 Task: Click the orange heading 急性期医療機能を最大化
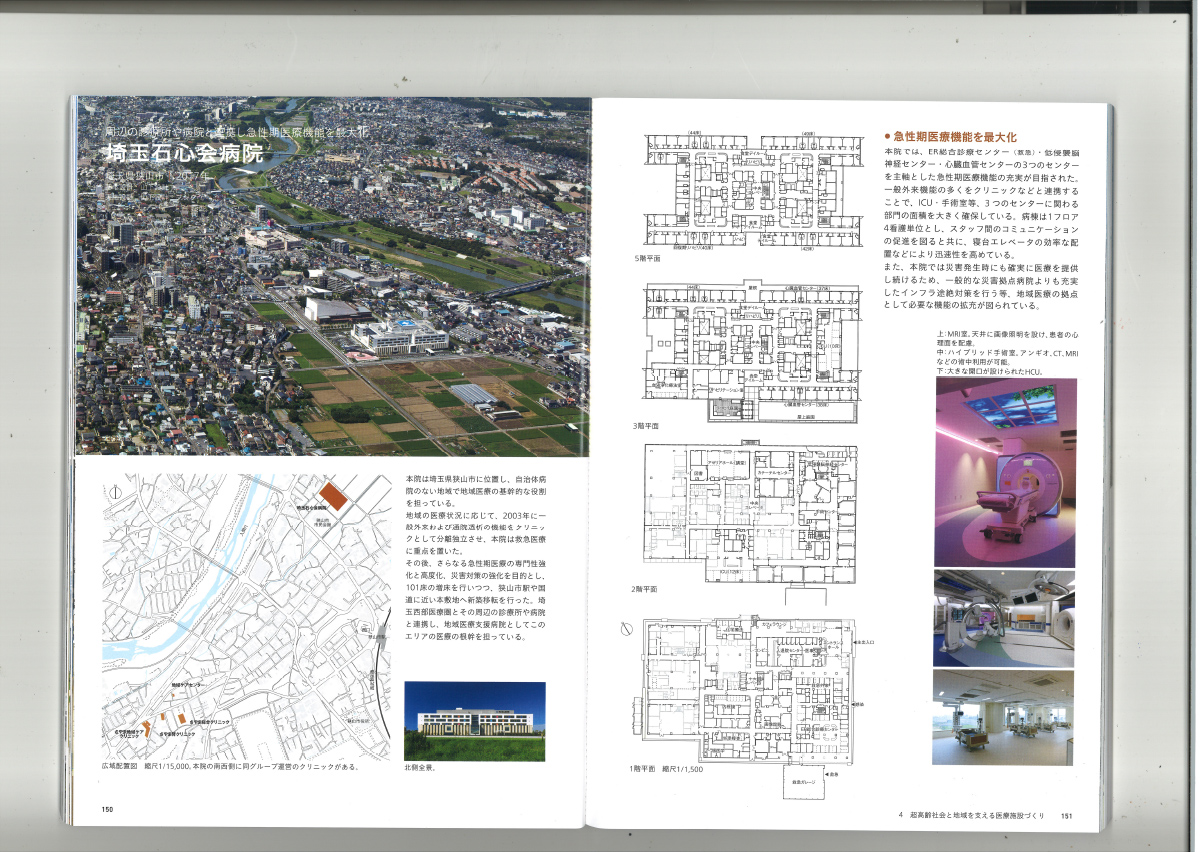pyautogui.click(x=954, y=136)
